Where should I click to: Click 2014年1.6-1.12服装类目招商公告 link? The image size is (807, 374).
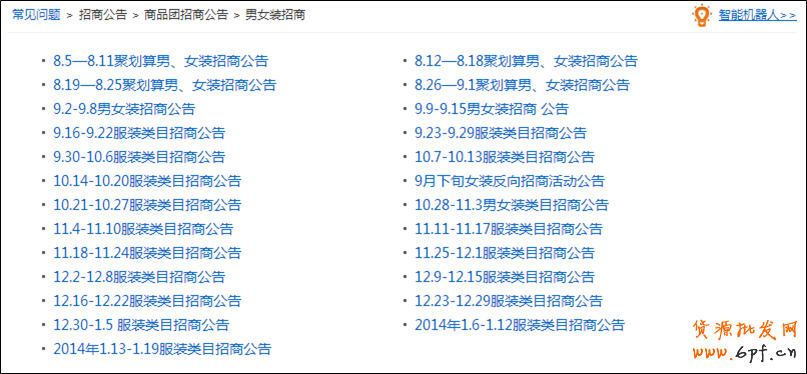[x=519, y=325]
